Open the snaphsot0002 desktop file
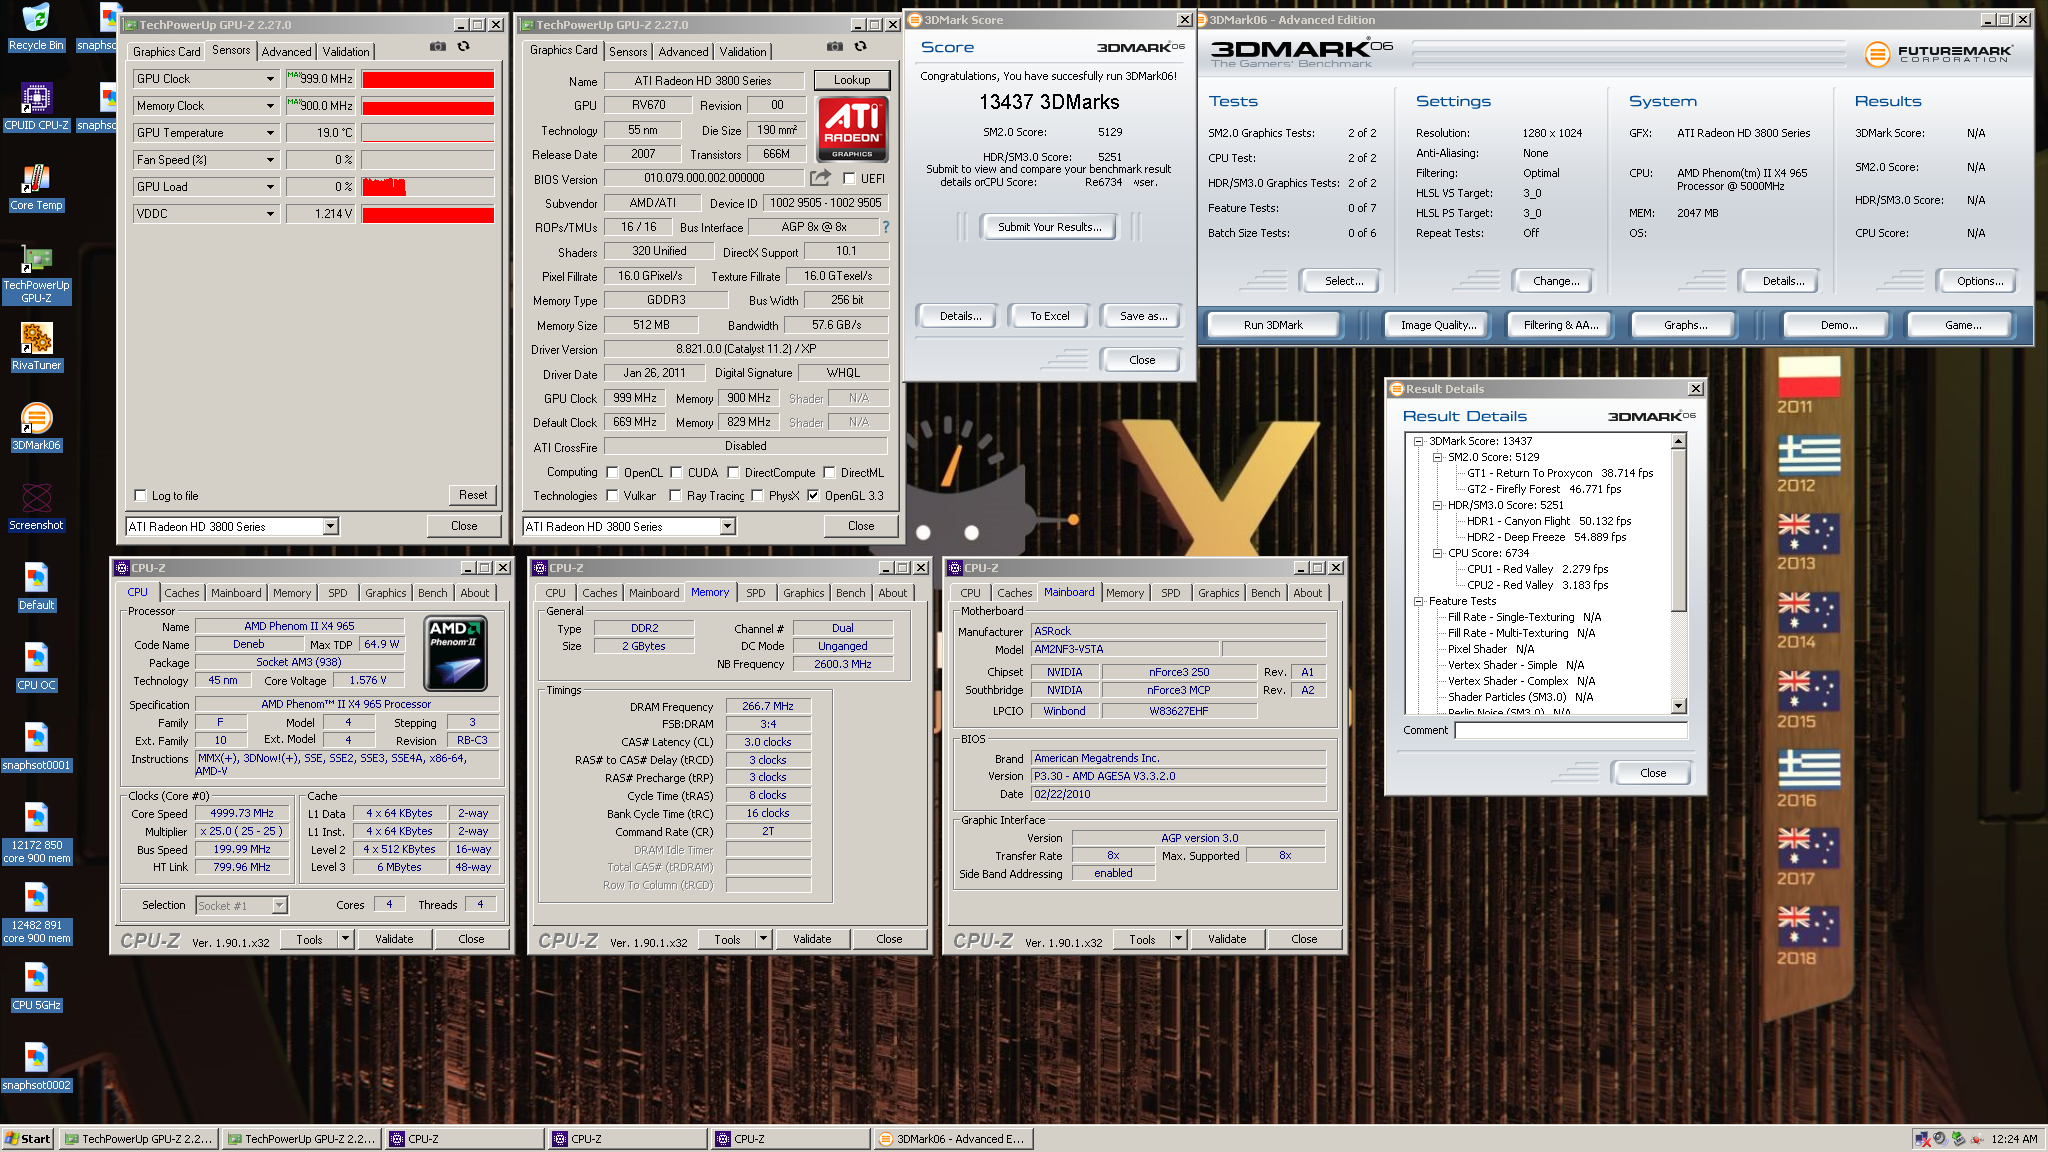 [x=36, y=1067]
